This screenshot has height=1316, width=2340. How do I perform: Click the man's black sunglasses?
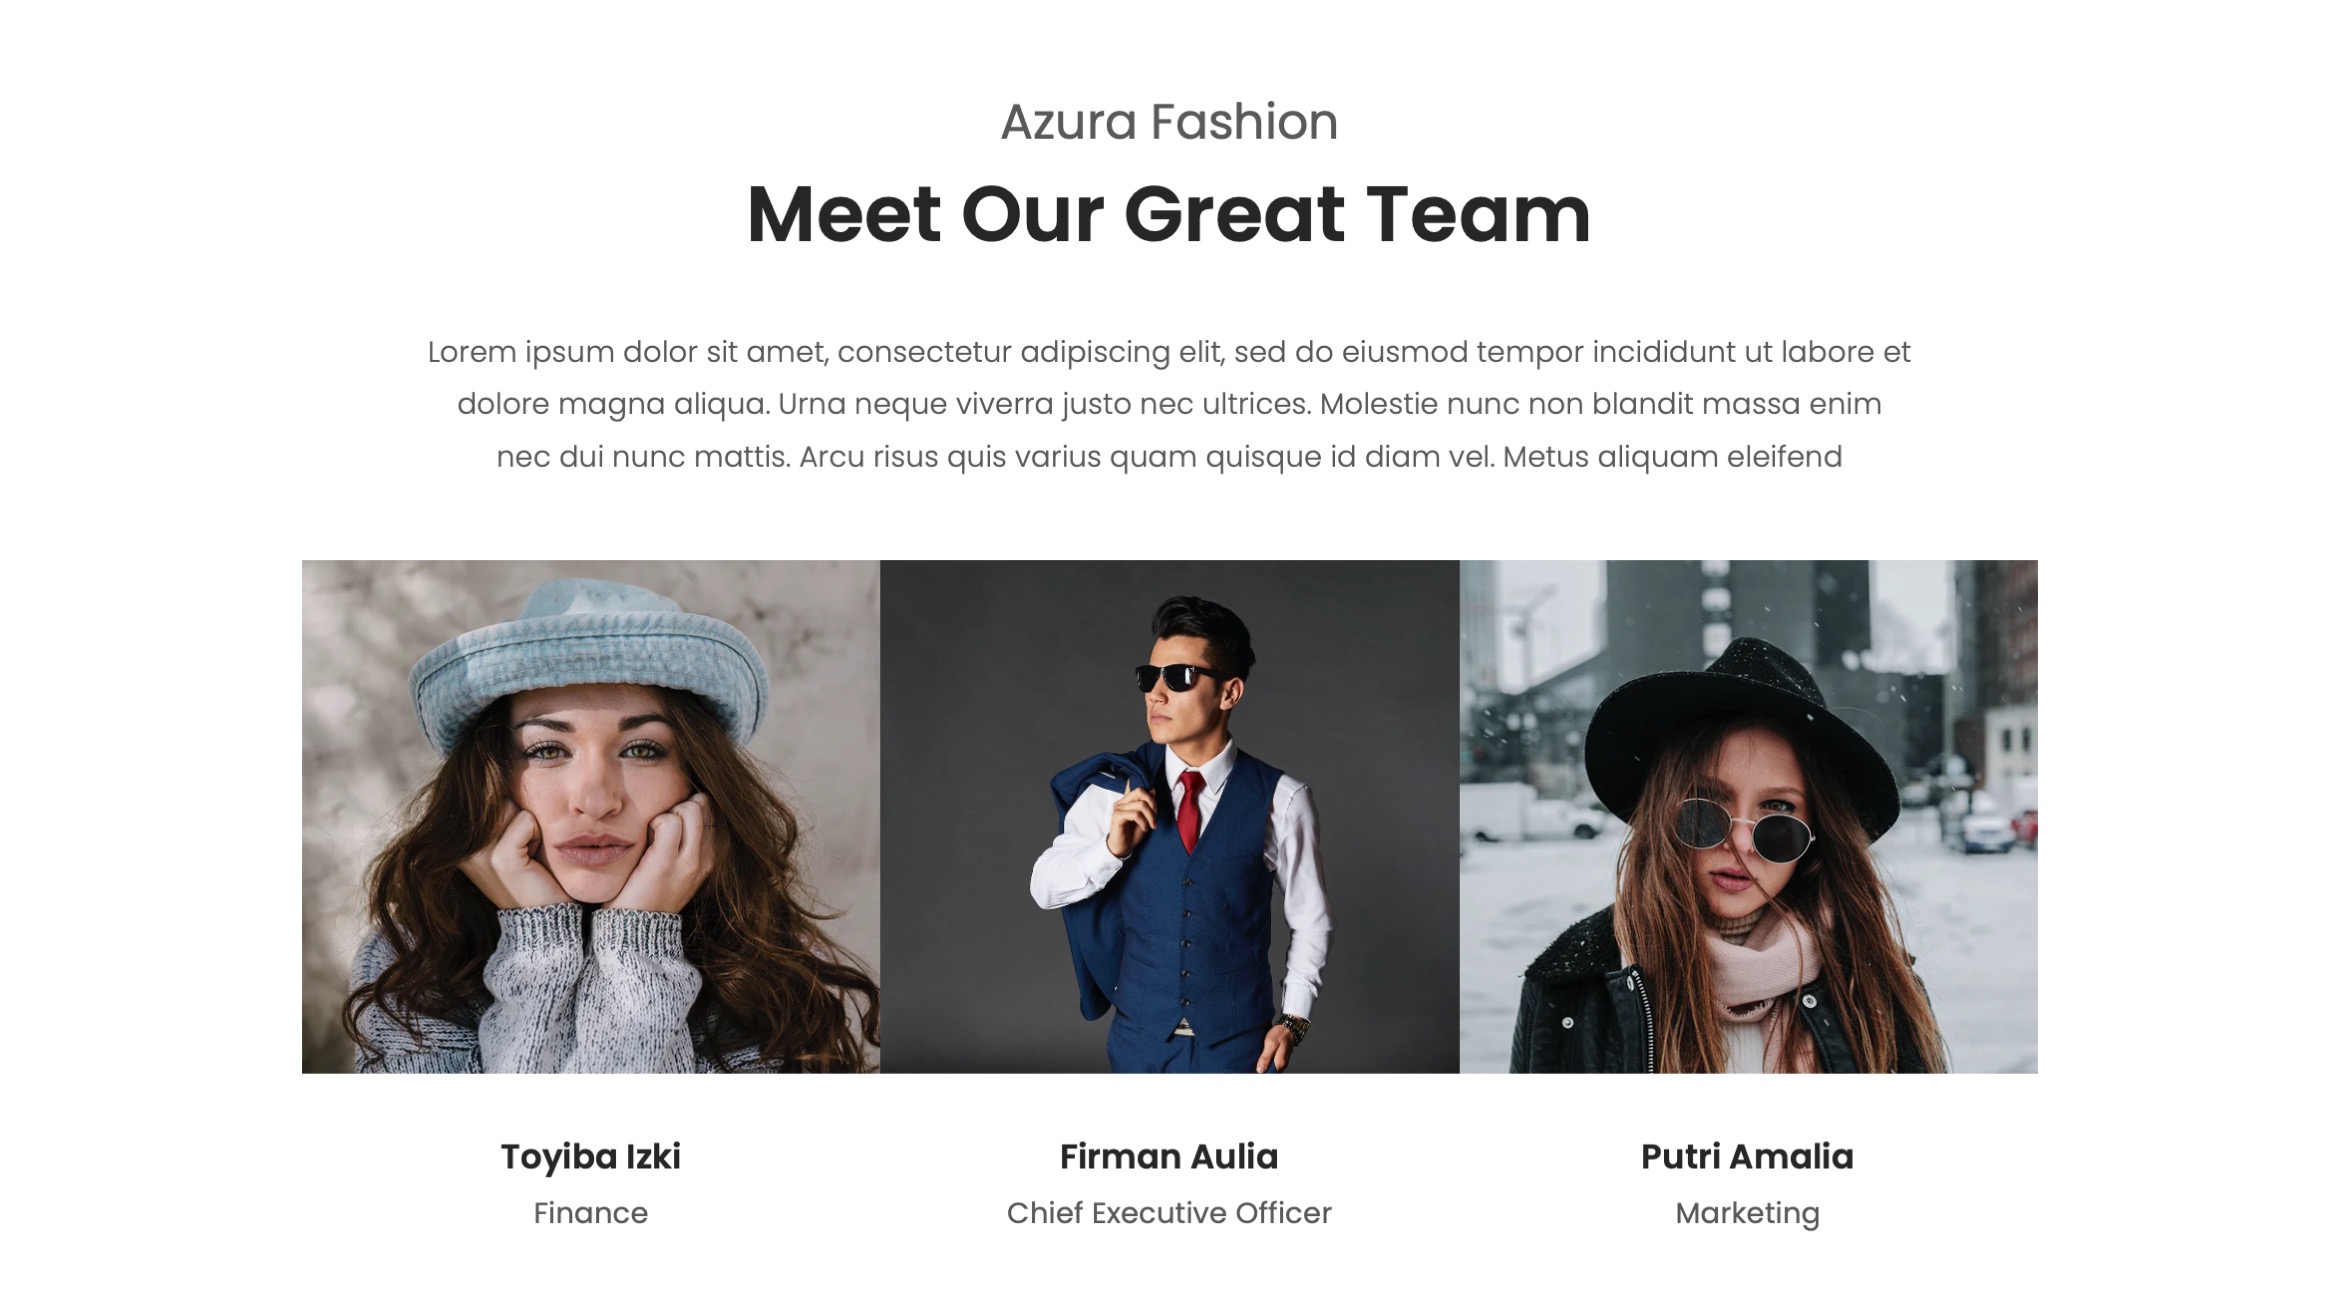click(x=1180, y=677)
